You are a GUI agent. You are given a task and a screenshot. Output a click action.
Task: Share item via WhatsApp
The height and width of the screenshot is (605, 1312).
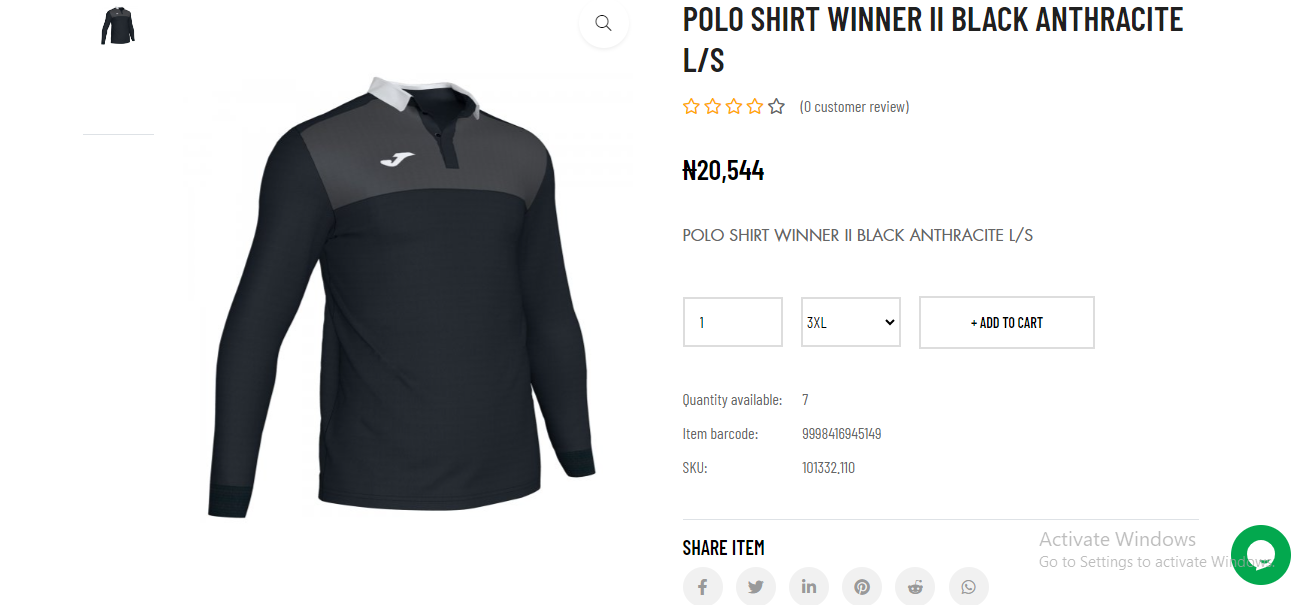968,587
